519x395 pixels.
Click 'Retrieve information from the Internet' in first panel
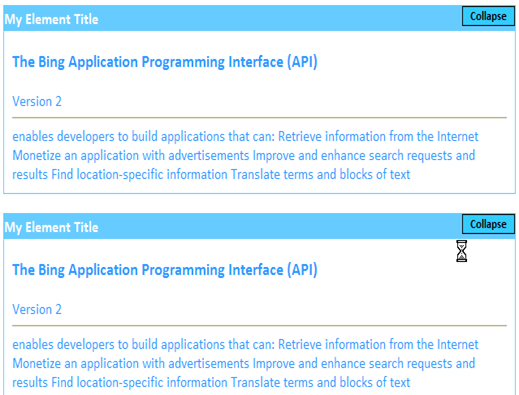[x=378, y=136]
